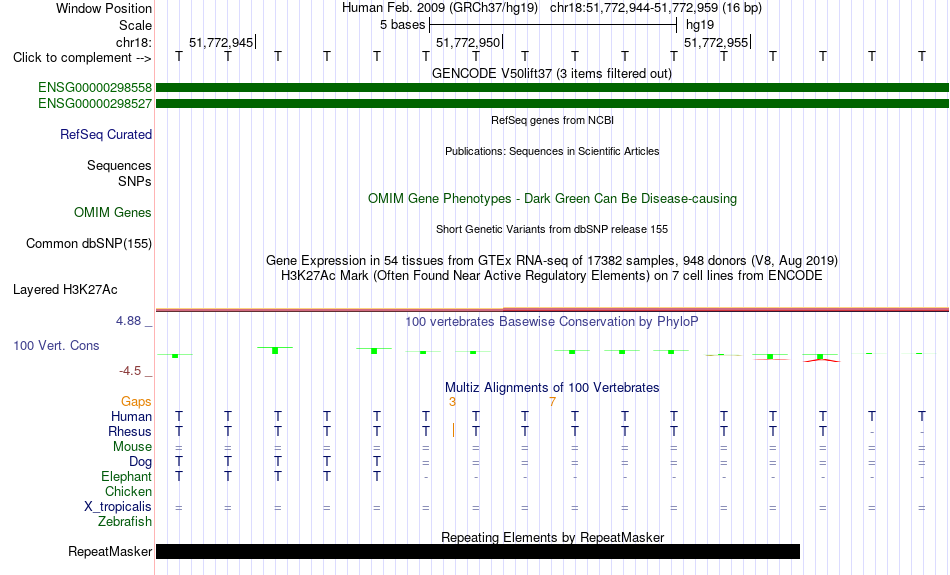
Task: Click the 'RefSeq genes from NCBI' title
Action: [553, 120]
